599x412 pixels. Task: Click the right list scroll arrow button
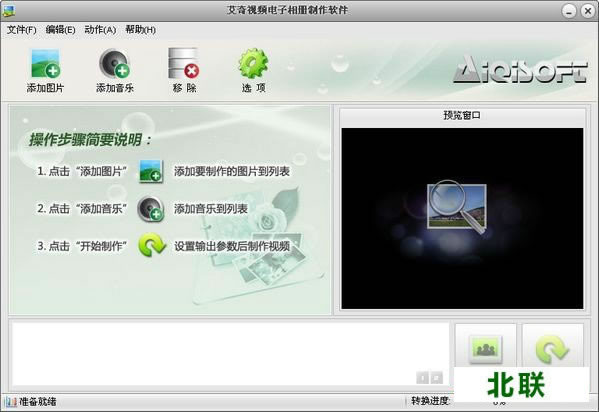[437, 378]
